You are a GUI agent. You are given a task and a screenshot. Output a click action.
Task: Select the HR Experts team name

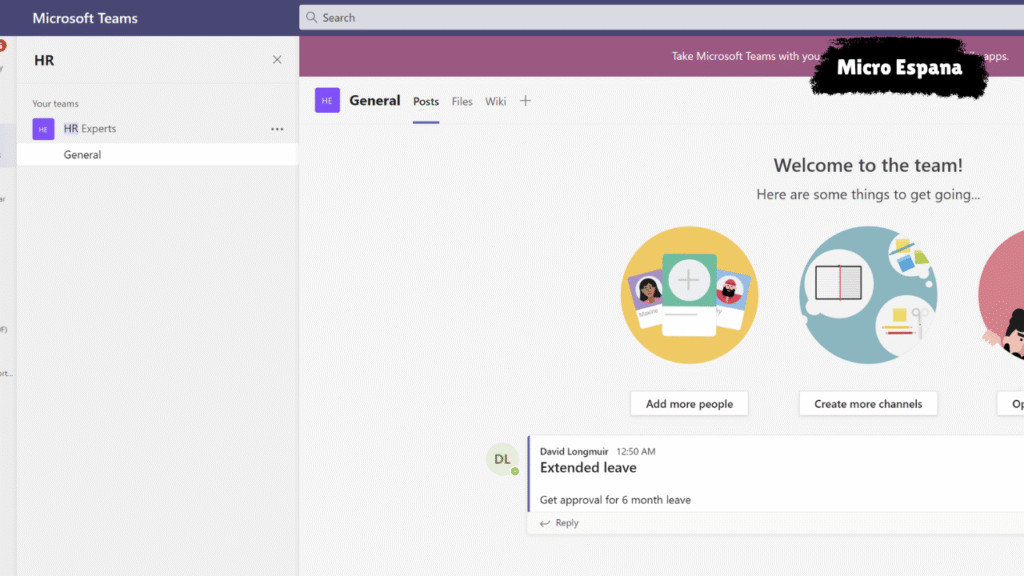click(90, 129)
